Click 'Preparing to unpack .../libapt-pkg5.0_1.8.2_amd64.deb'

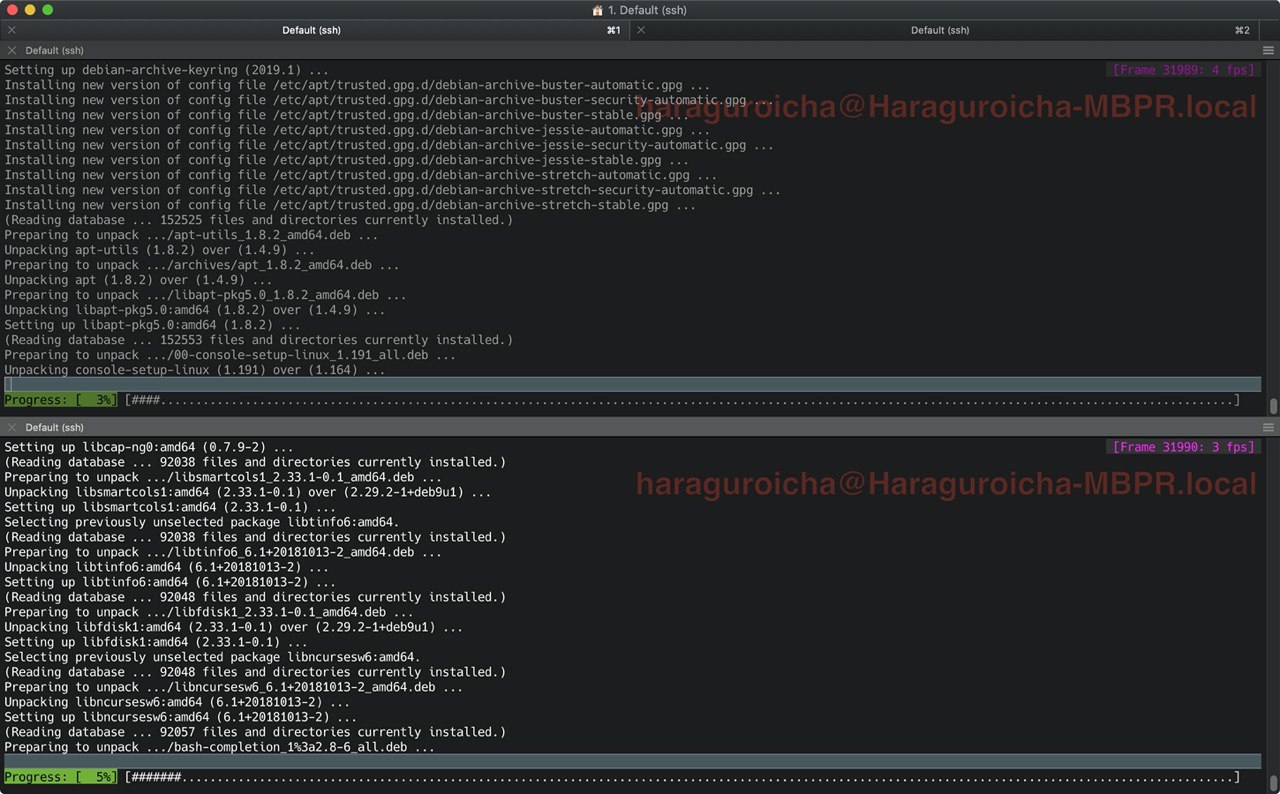[x=205, y=295]
